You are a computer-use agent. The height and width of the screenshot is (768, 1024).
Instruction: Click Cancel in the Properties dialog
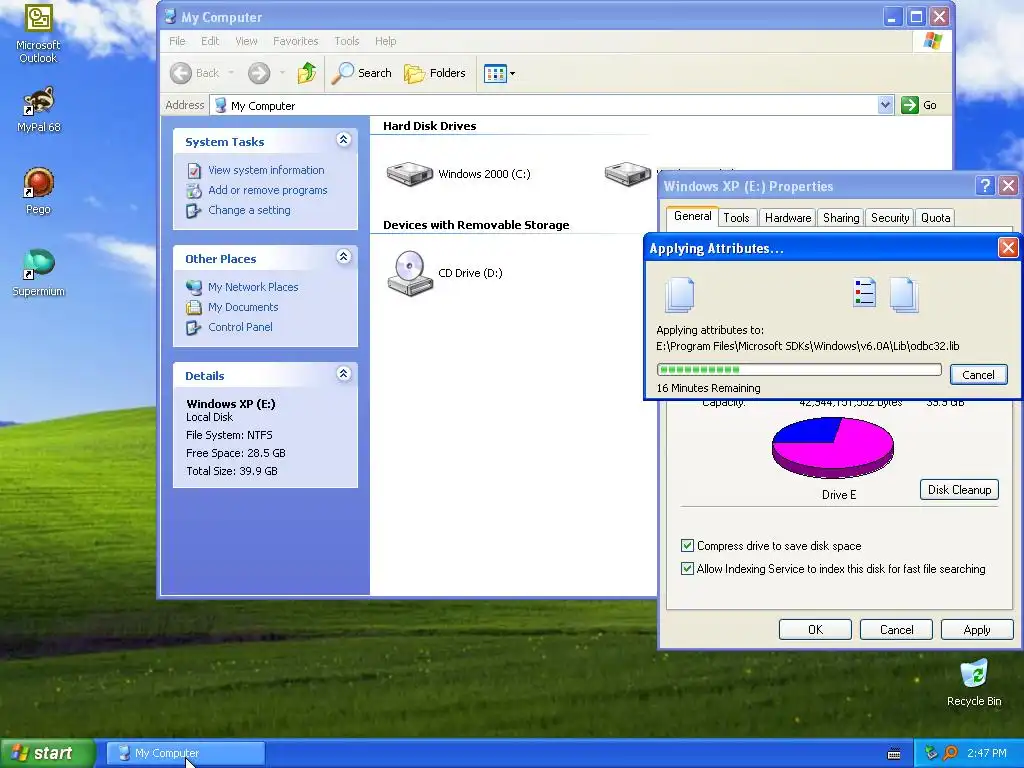[896, 630]
